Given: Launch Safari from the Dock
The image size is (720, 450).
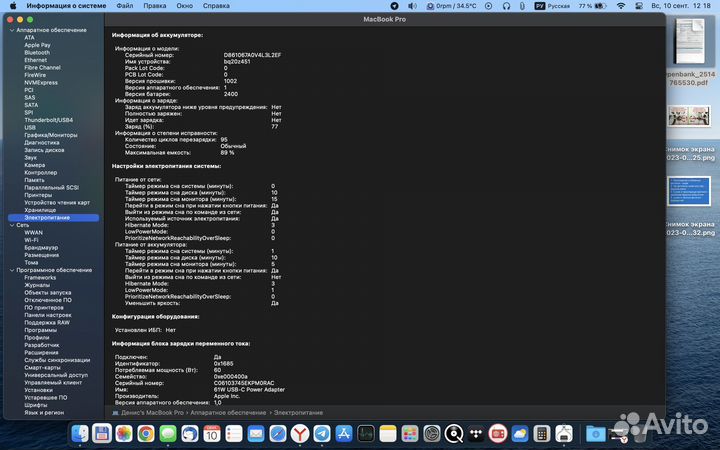Looking at the screenshot, I should pos(278,433).
